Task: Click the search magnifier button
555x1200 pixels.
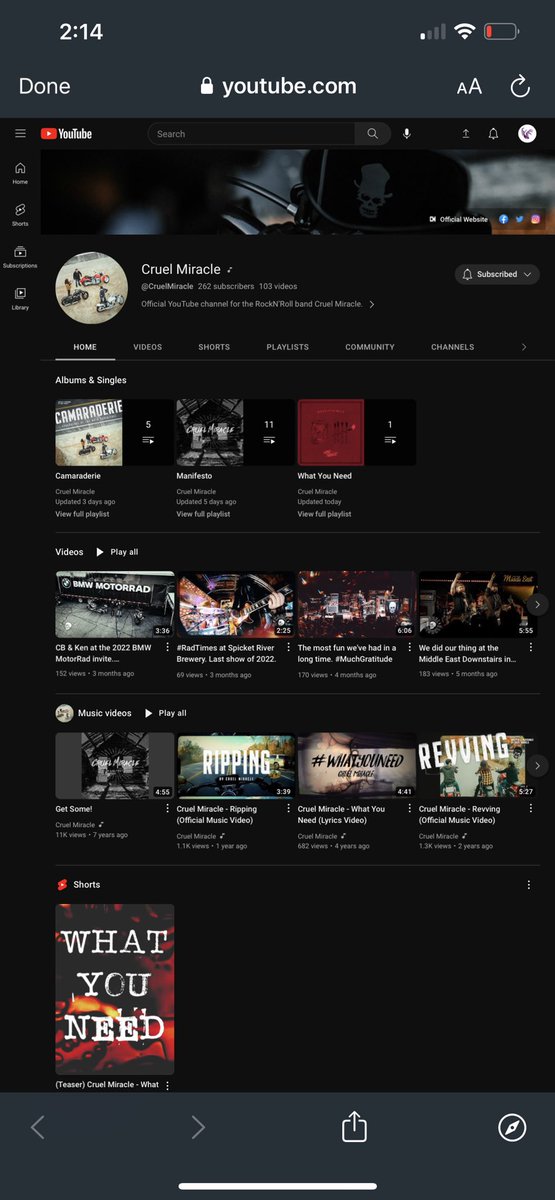Action: pyautogui.click(x=373, y=134)
